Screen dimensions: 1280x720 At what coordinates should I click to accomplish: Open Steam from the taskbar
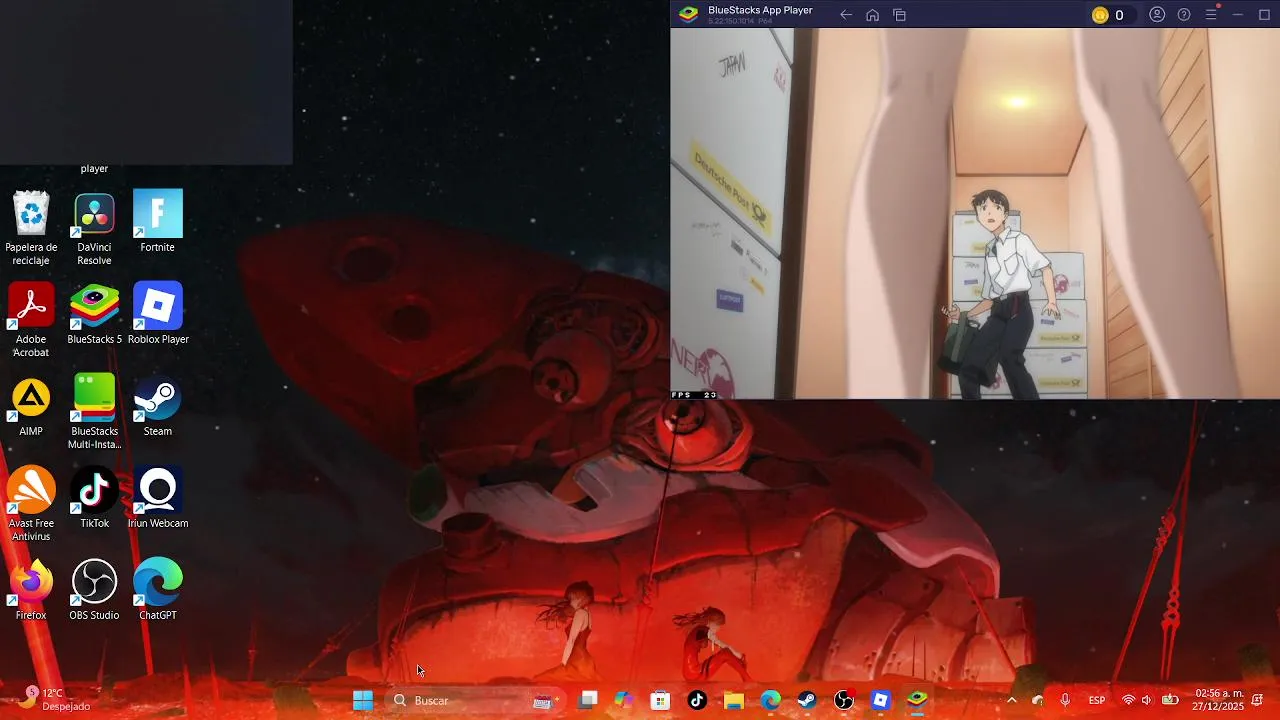click(x=807, y=701)
